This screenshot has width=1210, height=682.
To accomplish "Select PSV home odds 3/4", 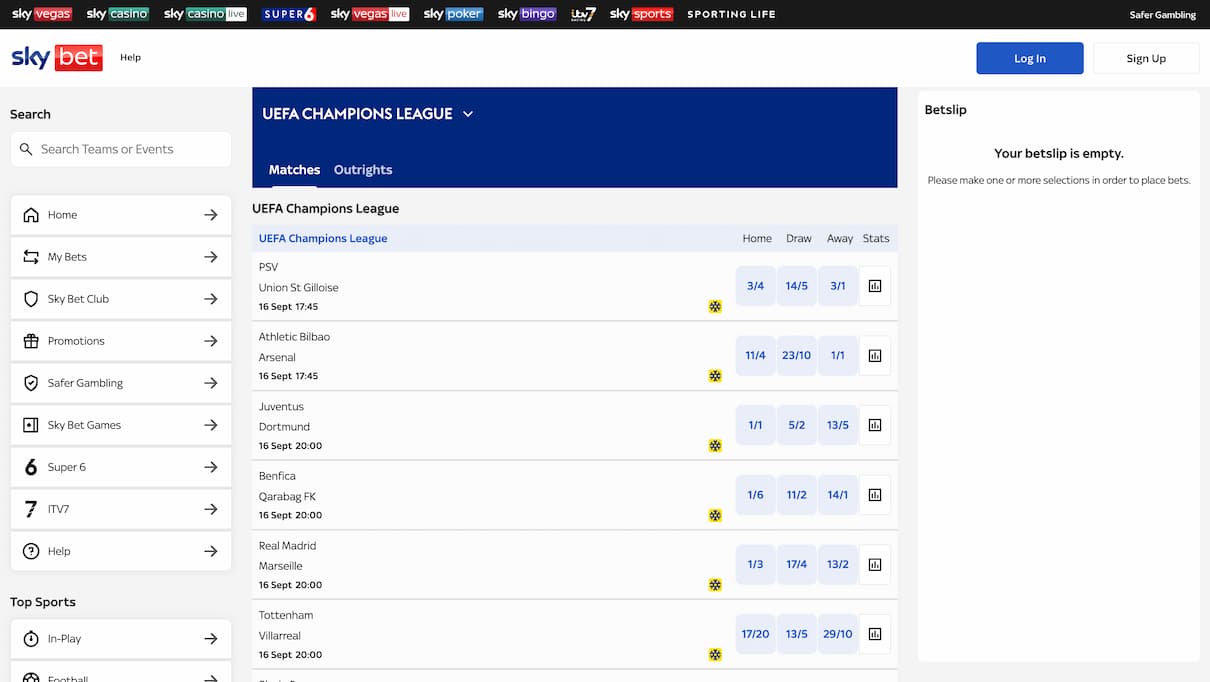I will tap(755, 286).
